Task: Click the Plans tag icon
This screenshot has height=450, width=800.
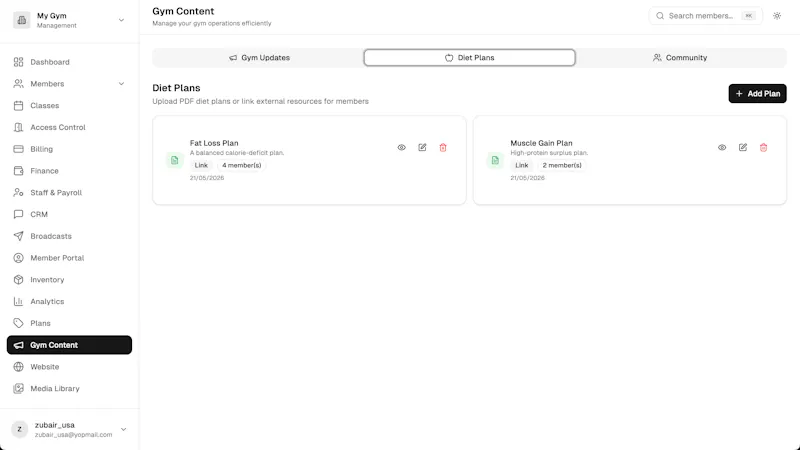Action: (18, 323)
